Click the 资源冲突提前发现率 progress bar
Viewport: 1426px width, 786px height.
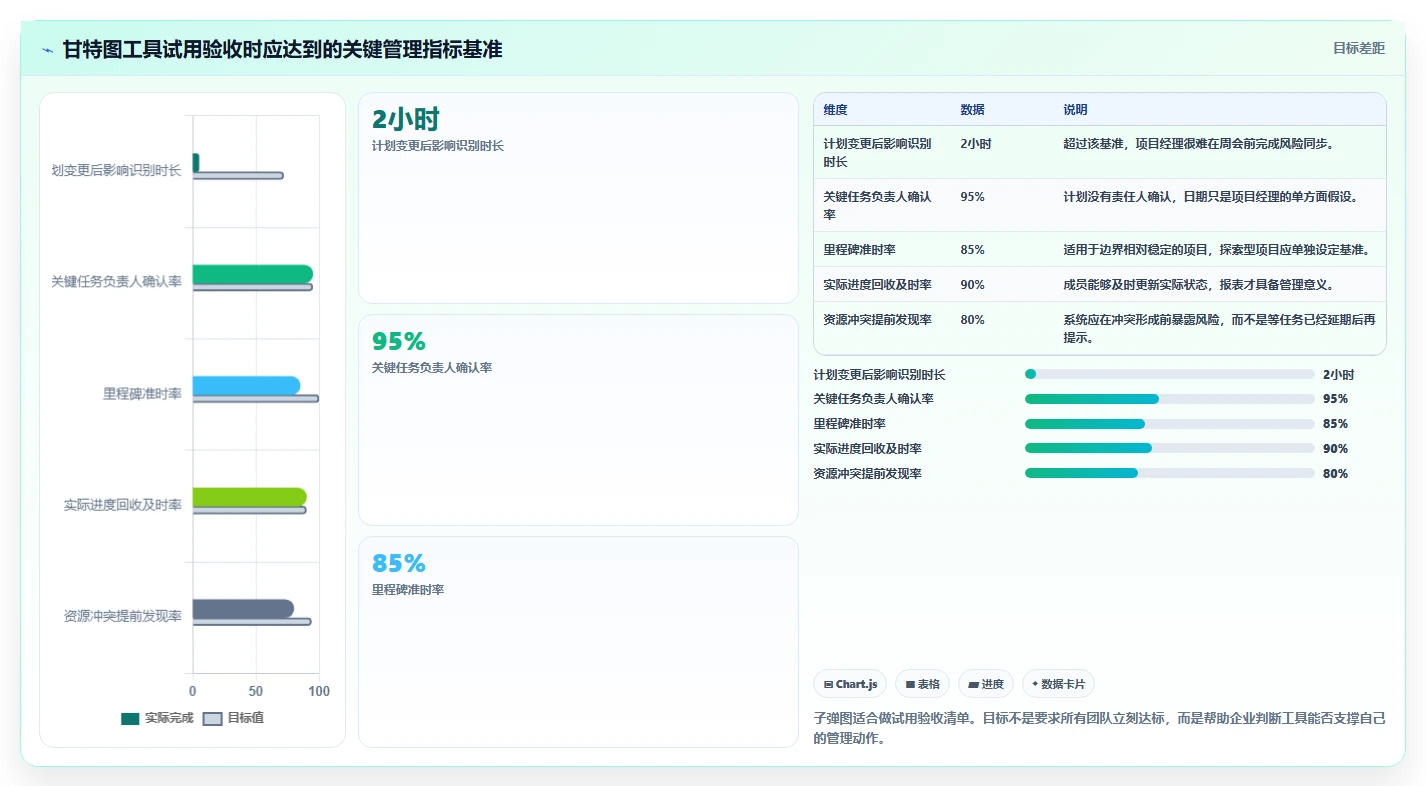(x=1169, y=473)
